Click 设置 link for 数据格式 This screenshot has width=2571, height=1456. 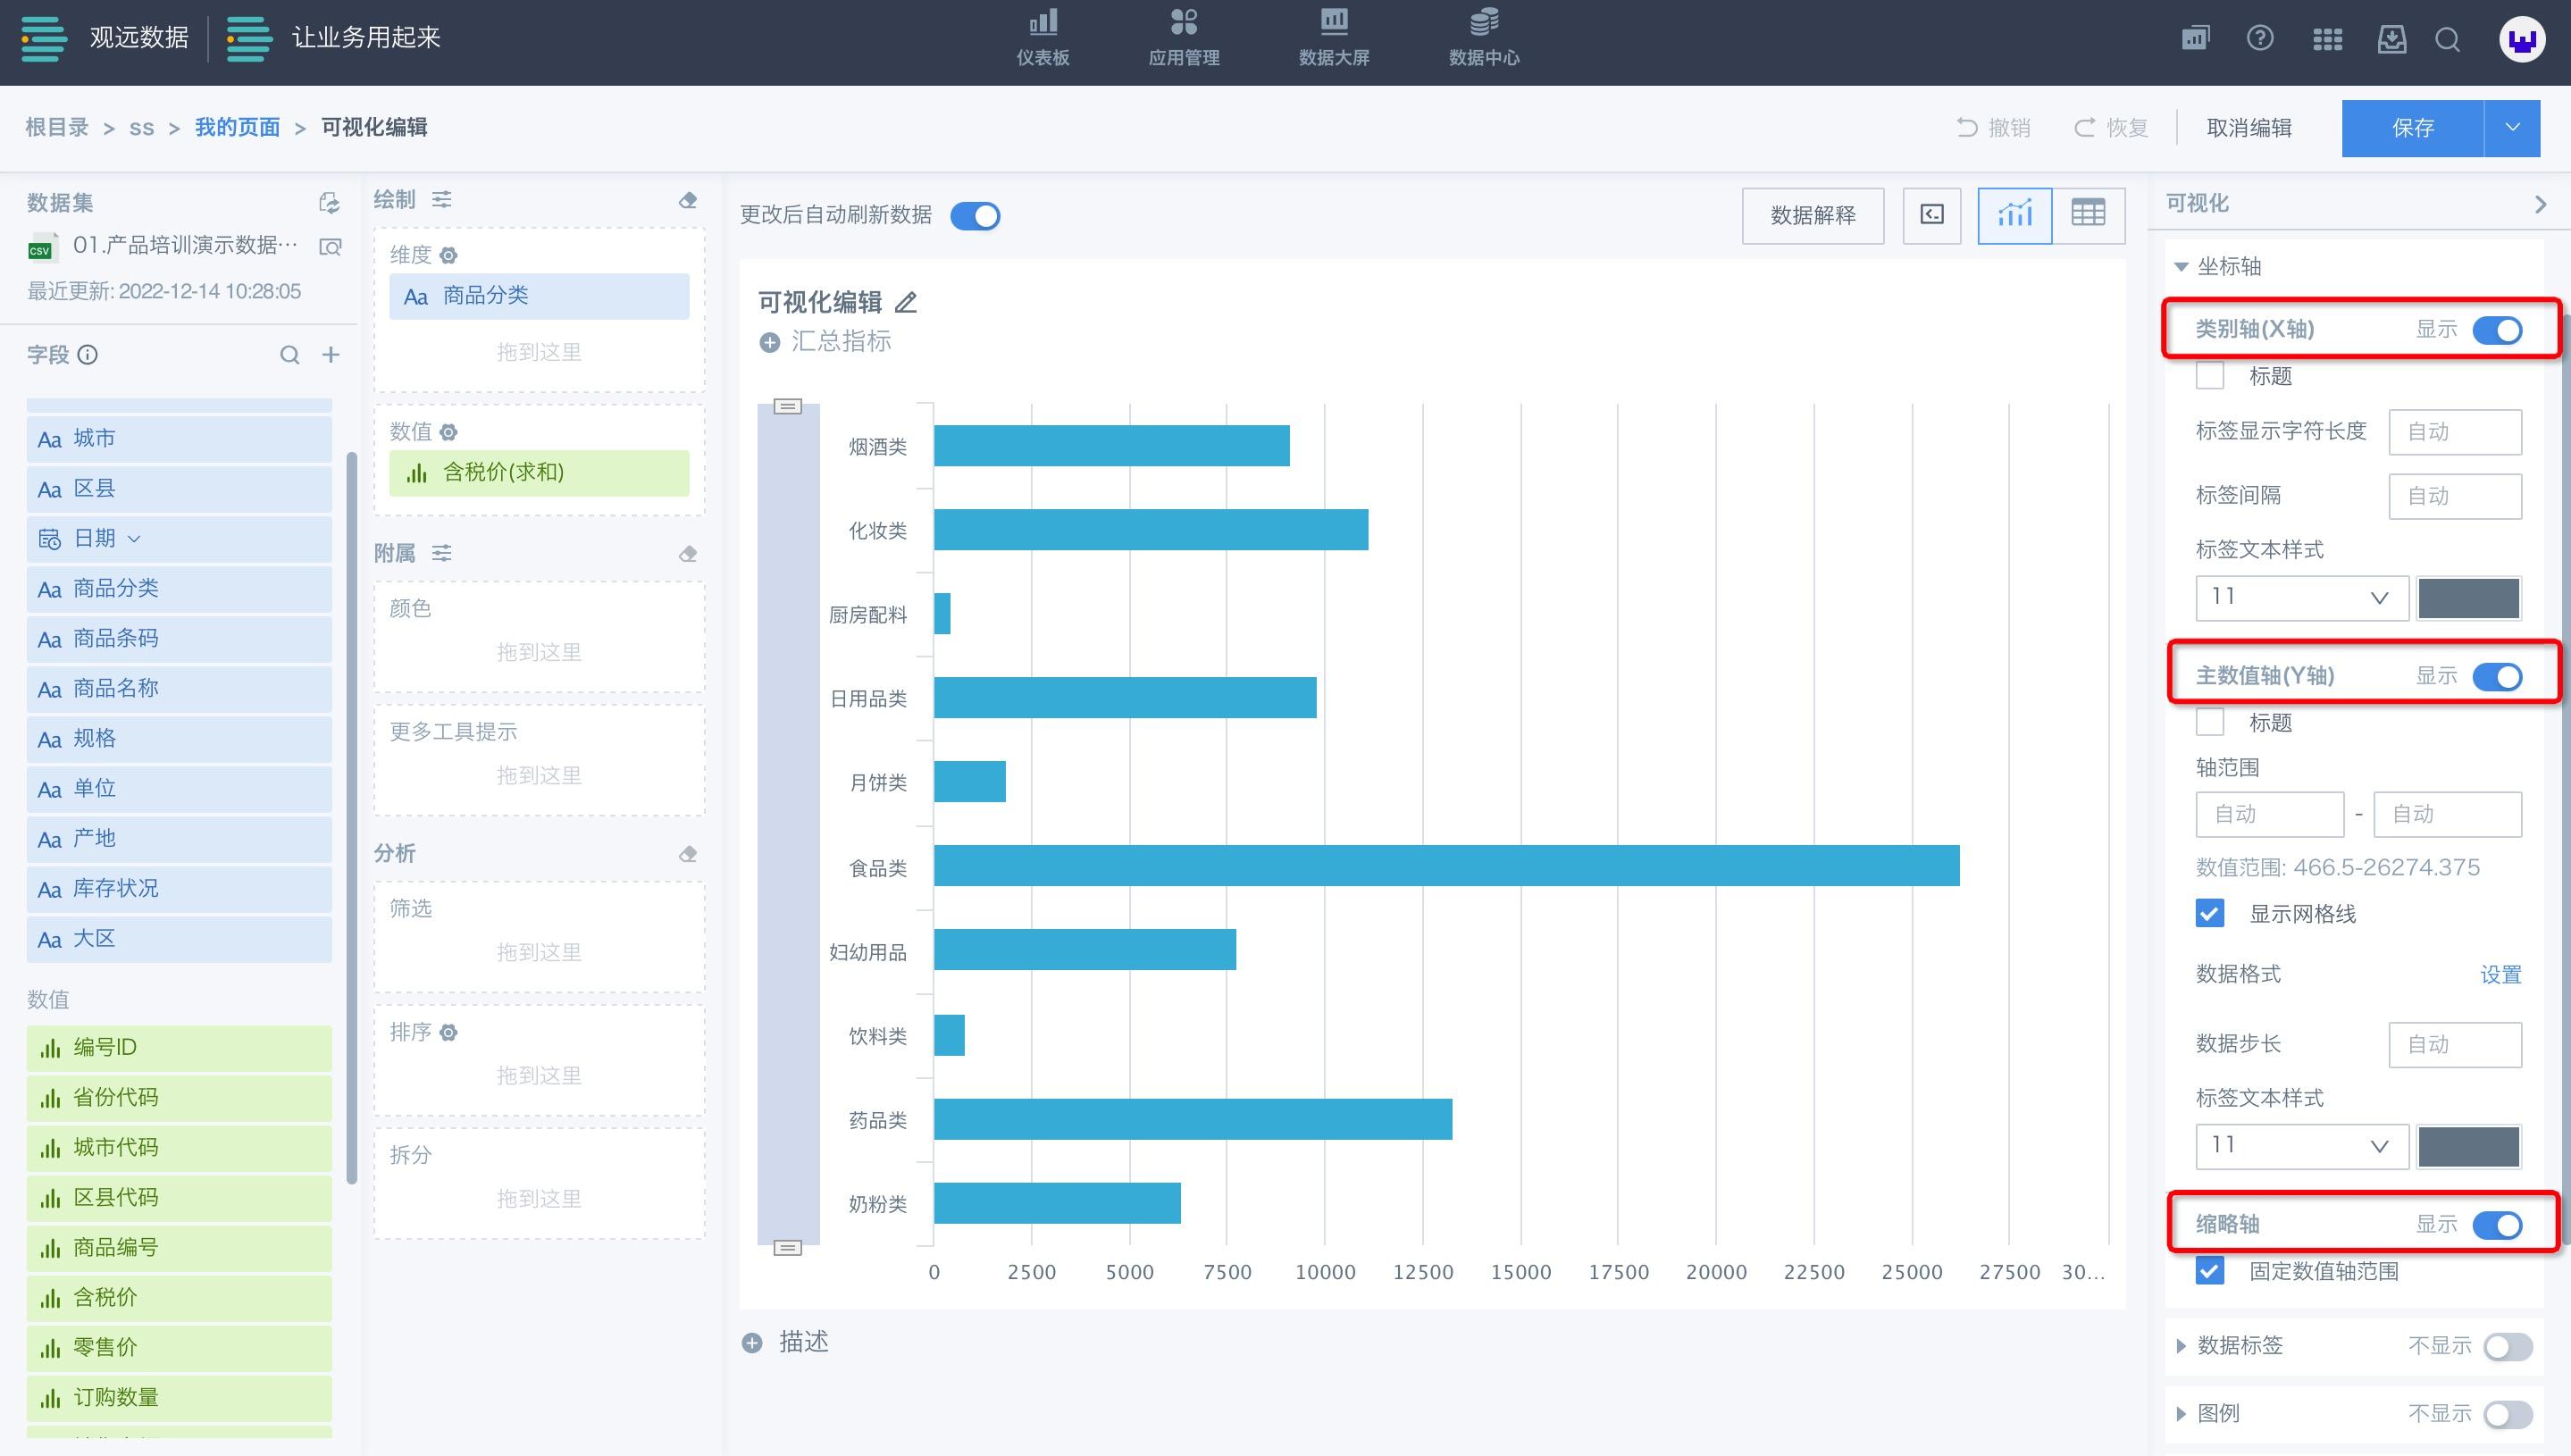point(2500,974)
